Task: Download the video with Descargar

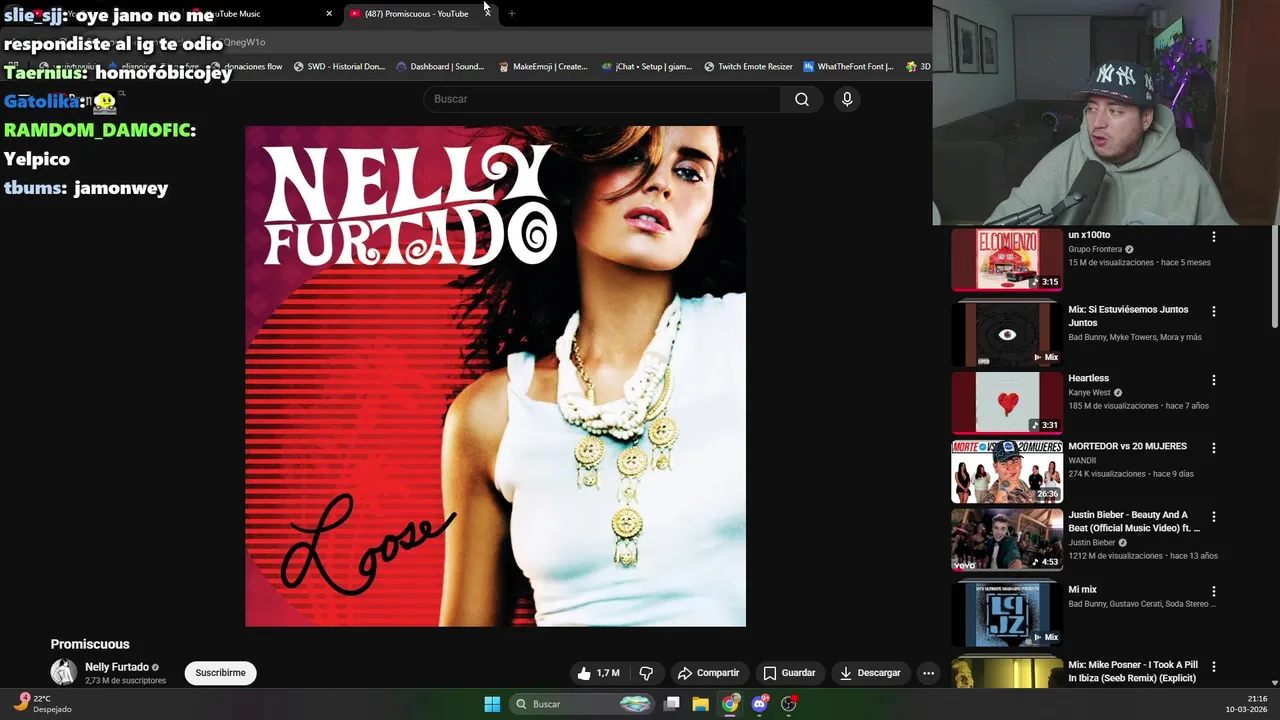Action: pyautogui.click(x=870, y=673)
